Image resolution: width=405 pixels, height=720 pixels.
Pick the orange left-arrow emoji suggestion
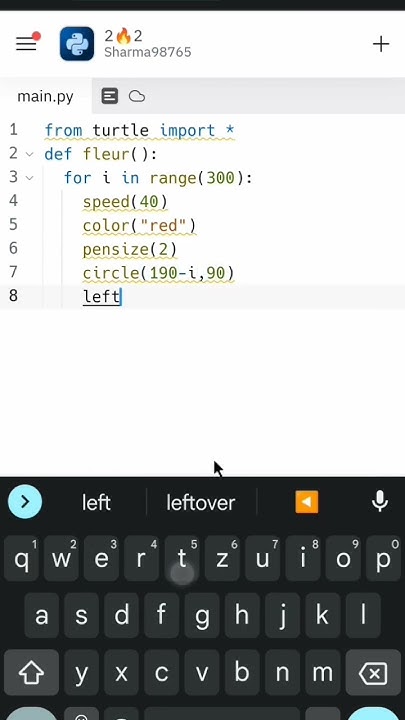click(307, 502)
